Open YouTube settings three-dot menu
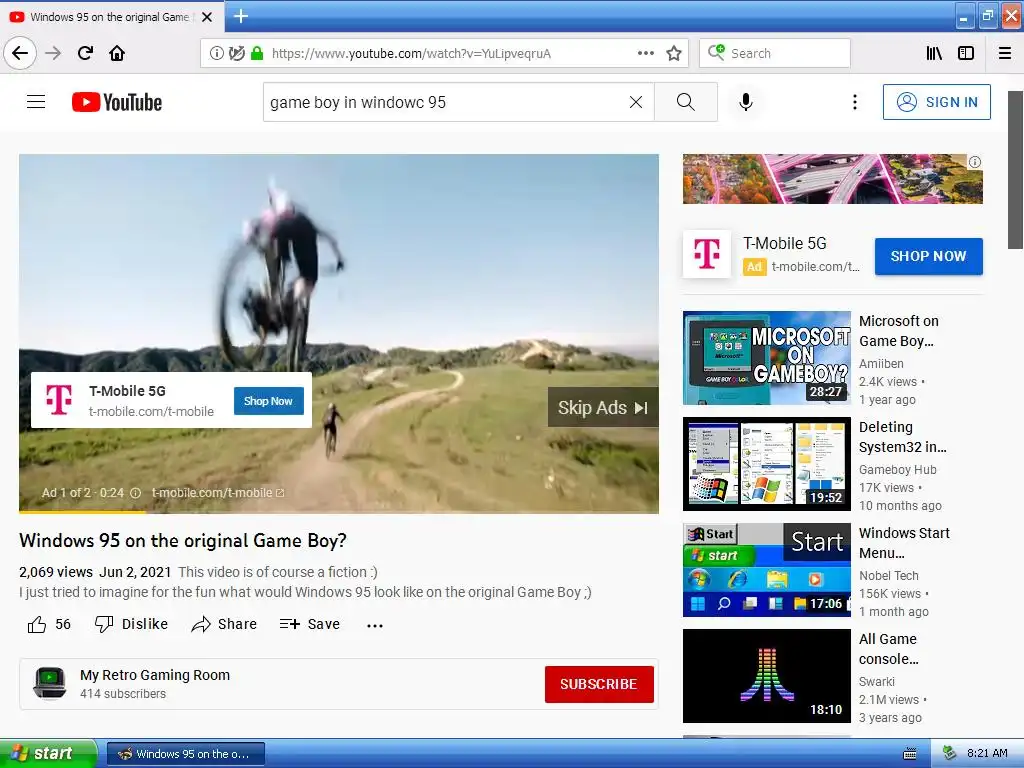The image size is (1024, 768). (854, 102)
